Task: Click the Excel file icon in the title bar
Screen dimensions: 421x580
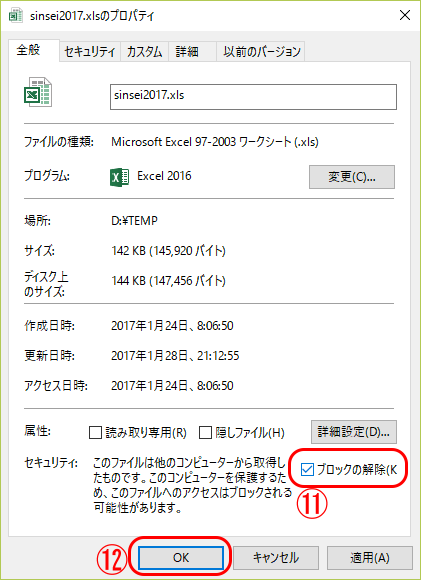Action: (16, 16)
